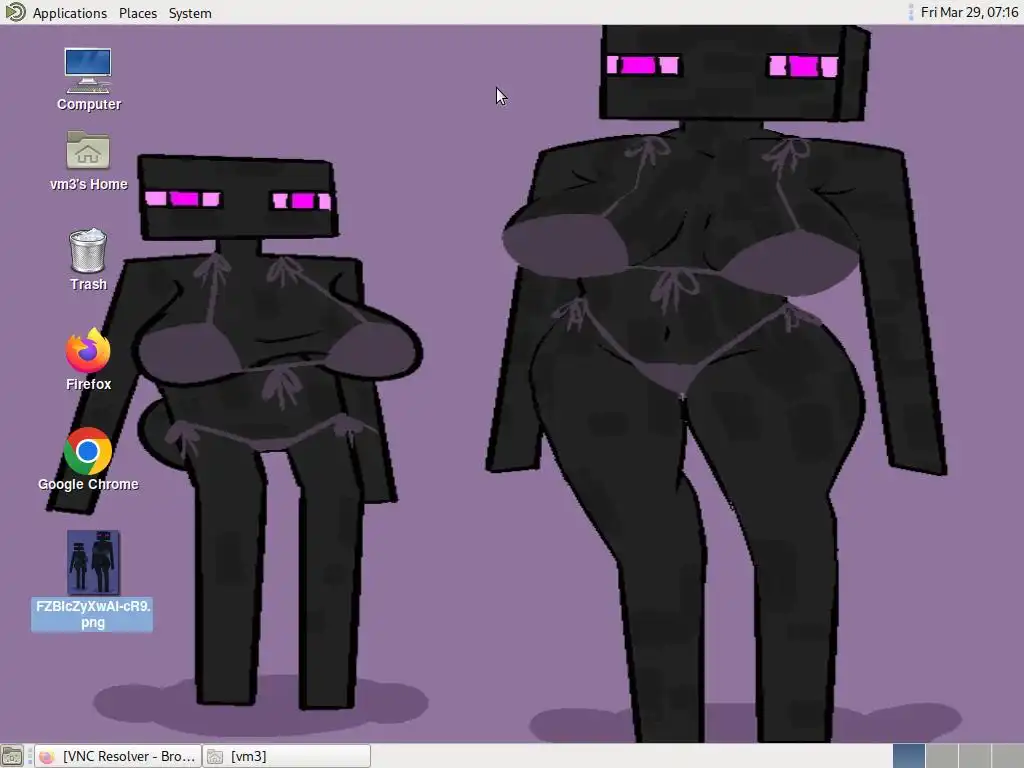
Task: Click the FZBlcZyXwAI-cR9.png filename label
Action: pyautogui.click(x=92, y=614)
